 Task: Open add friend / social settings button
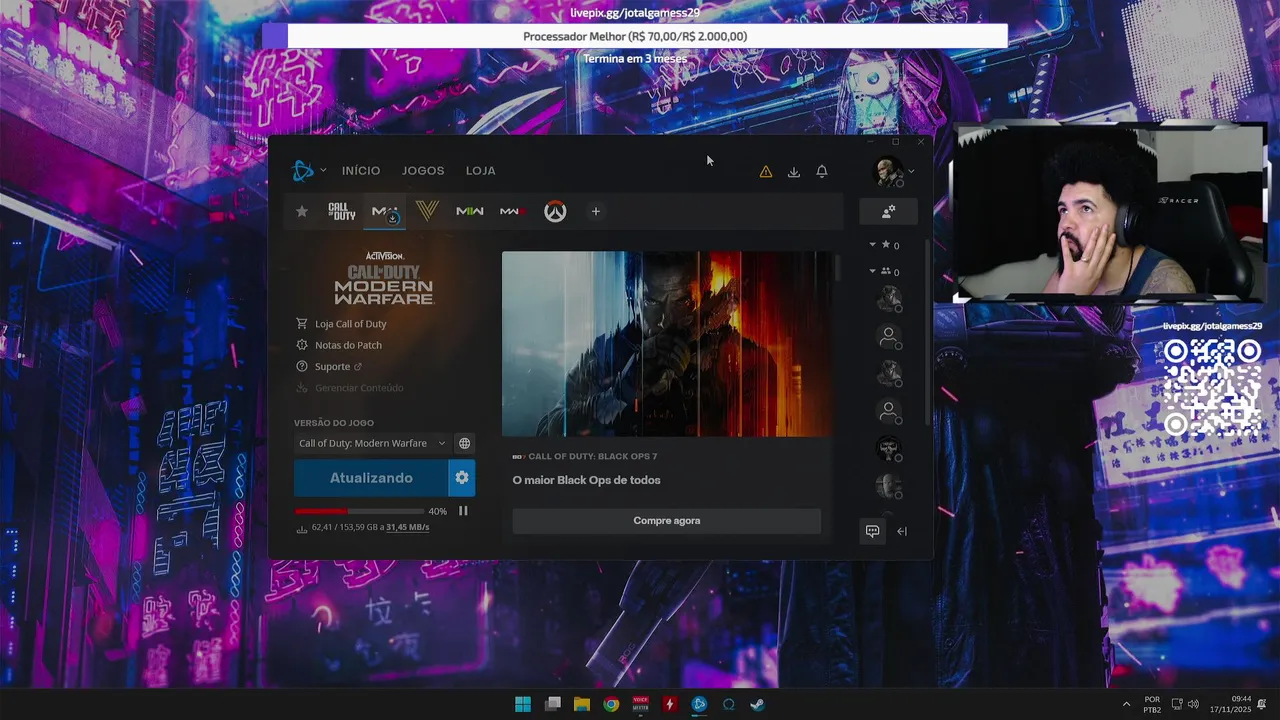coord(888,212)
